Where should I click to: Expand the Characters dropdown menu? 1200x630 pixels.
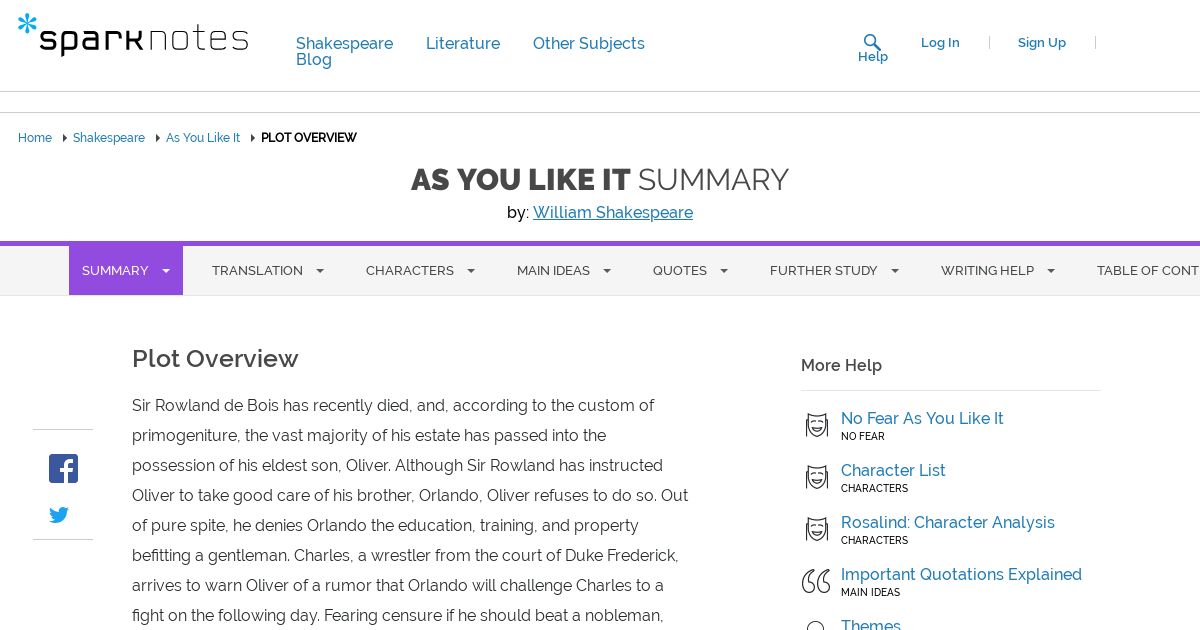(420, 271)
